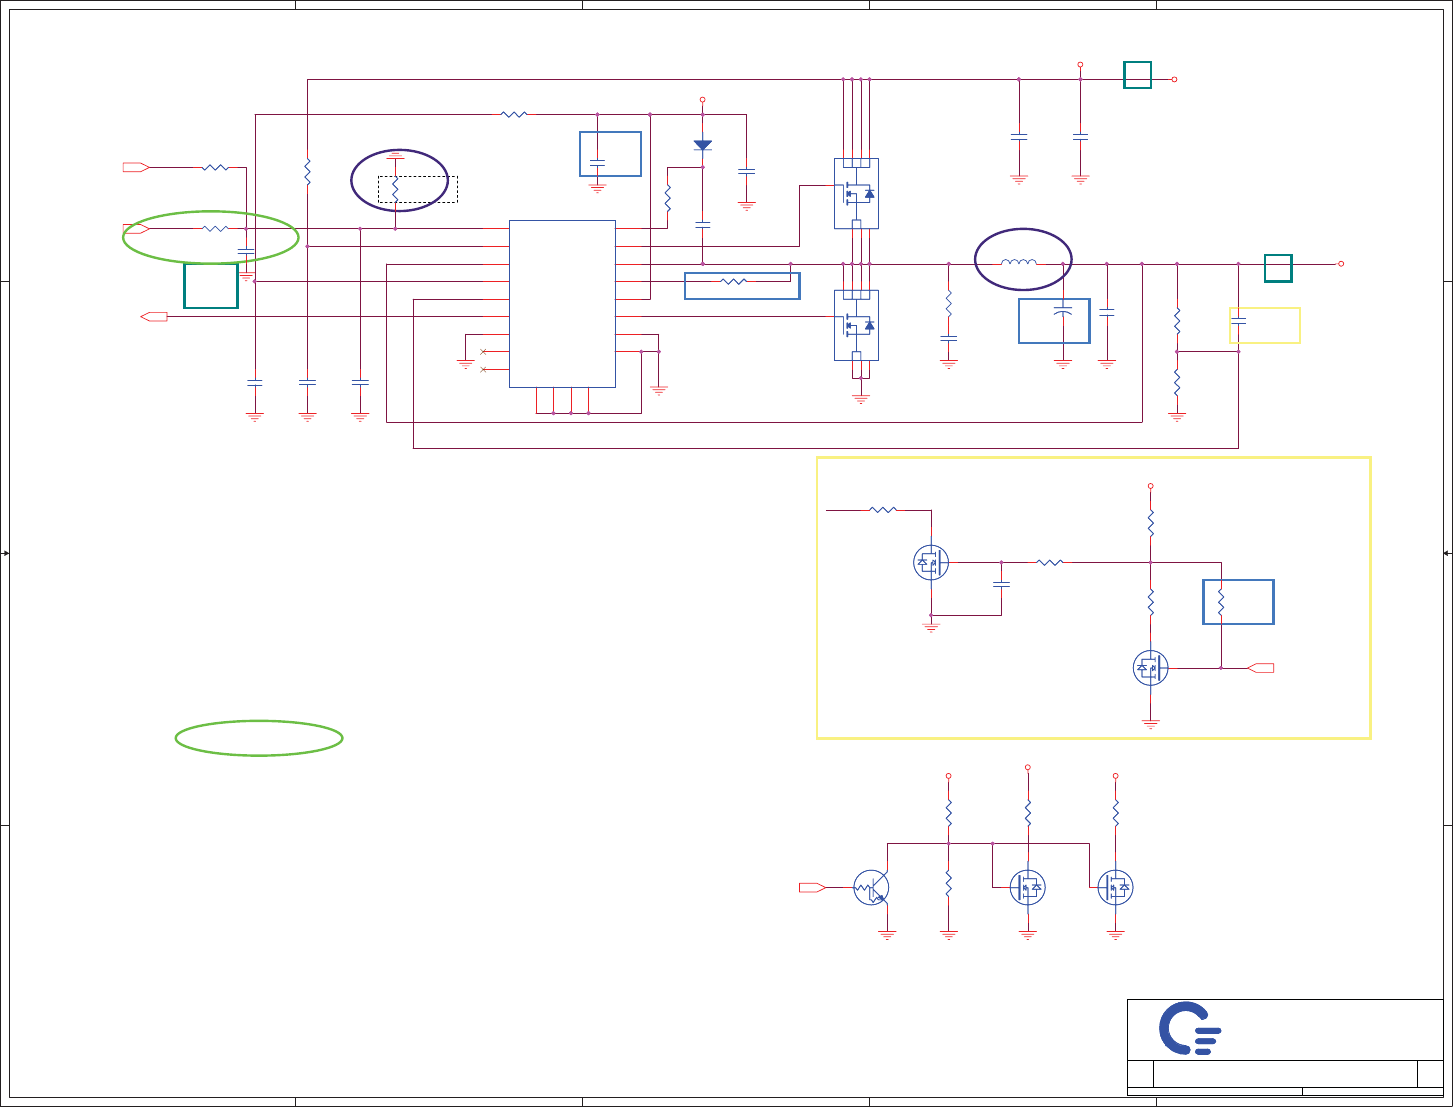The image size is (1453, 1107).
Task: Select the power terminal circle above the diode
Action: pos(703,100)
